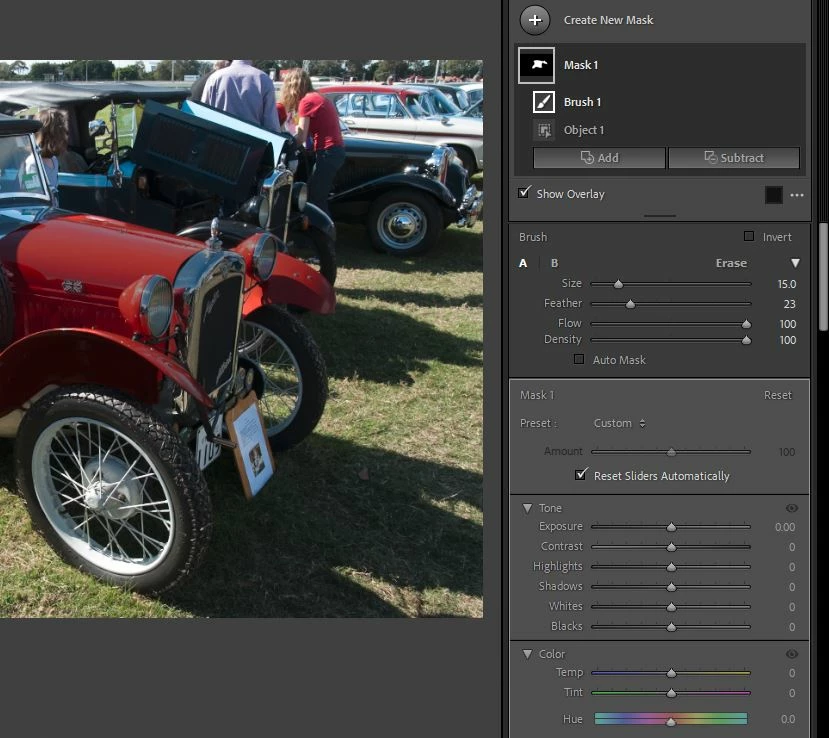Click the Hue value 0.0
Screen dimensions: 829x738
point(788,719)
